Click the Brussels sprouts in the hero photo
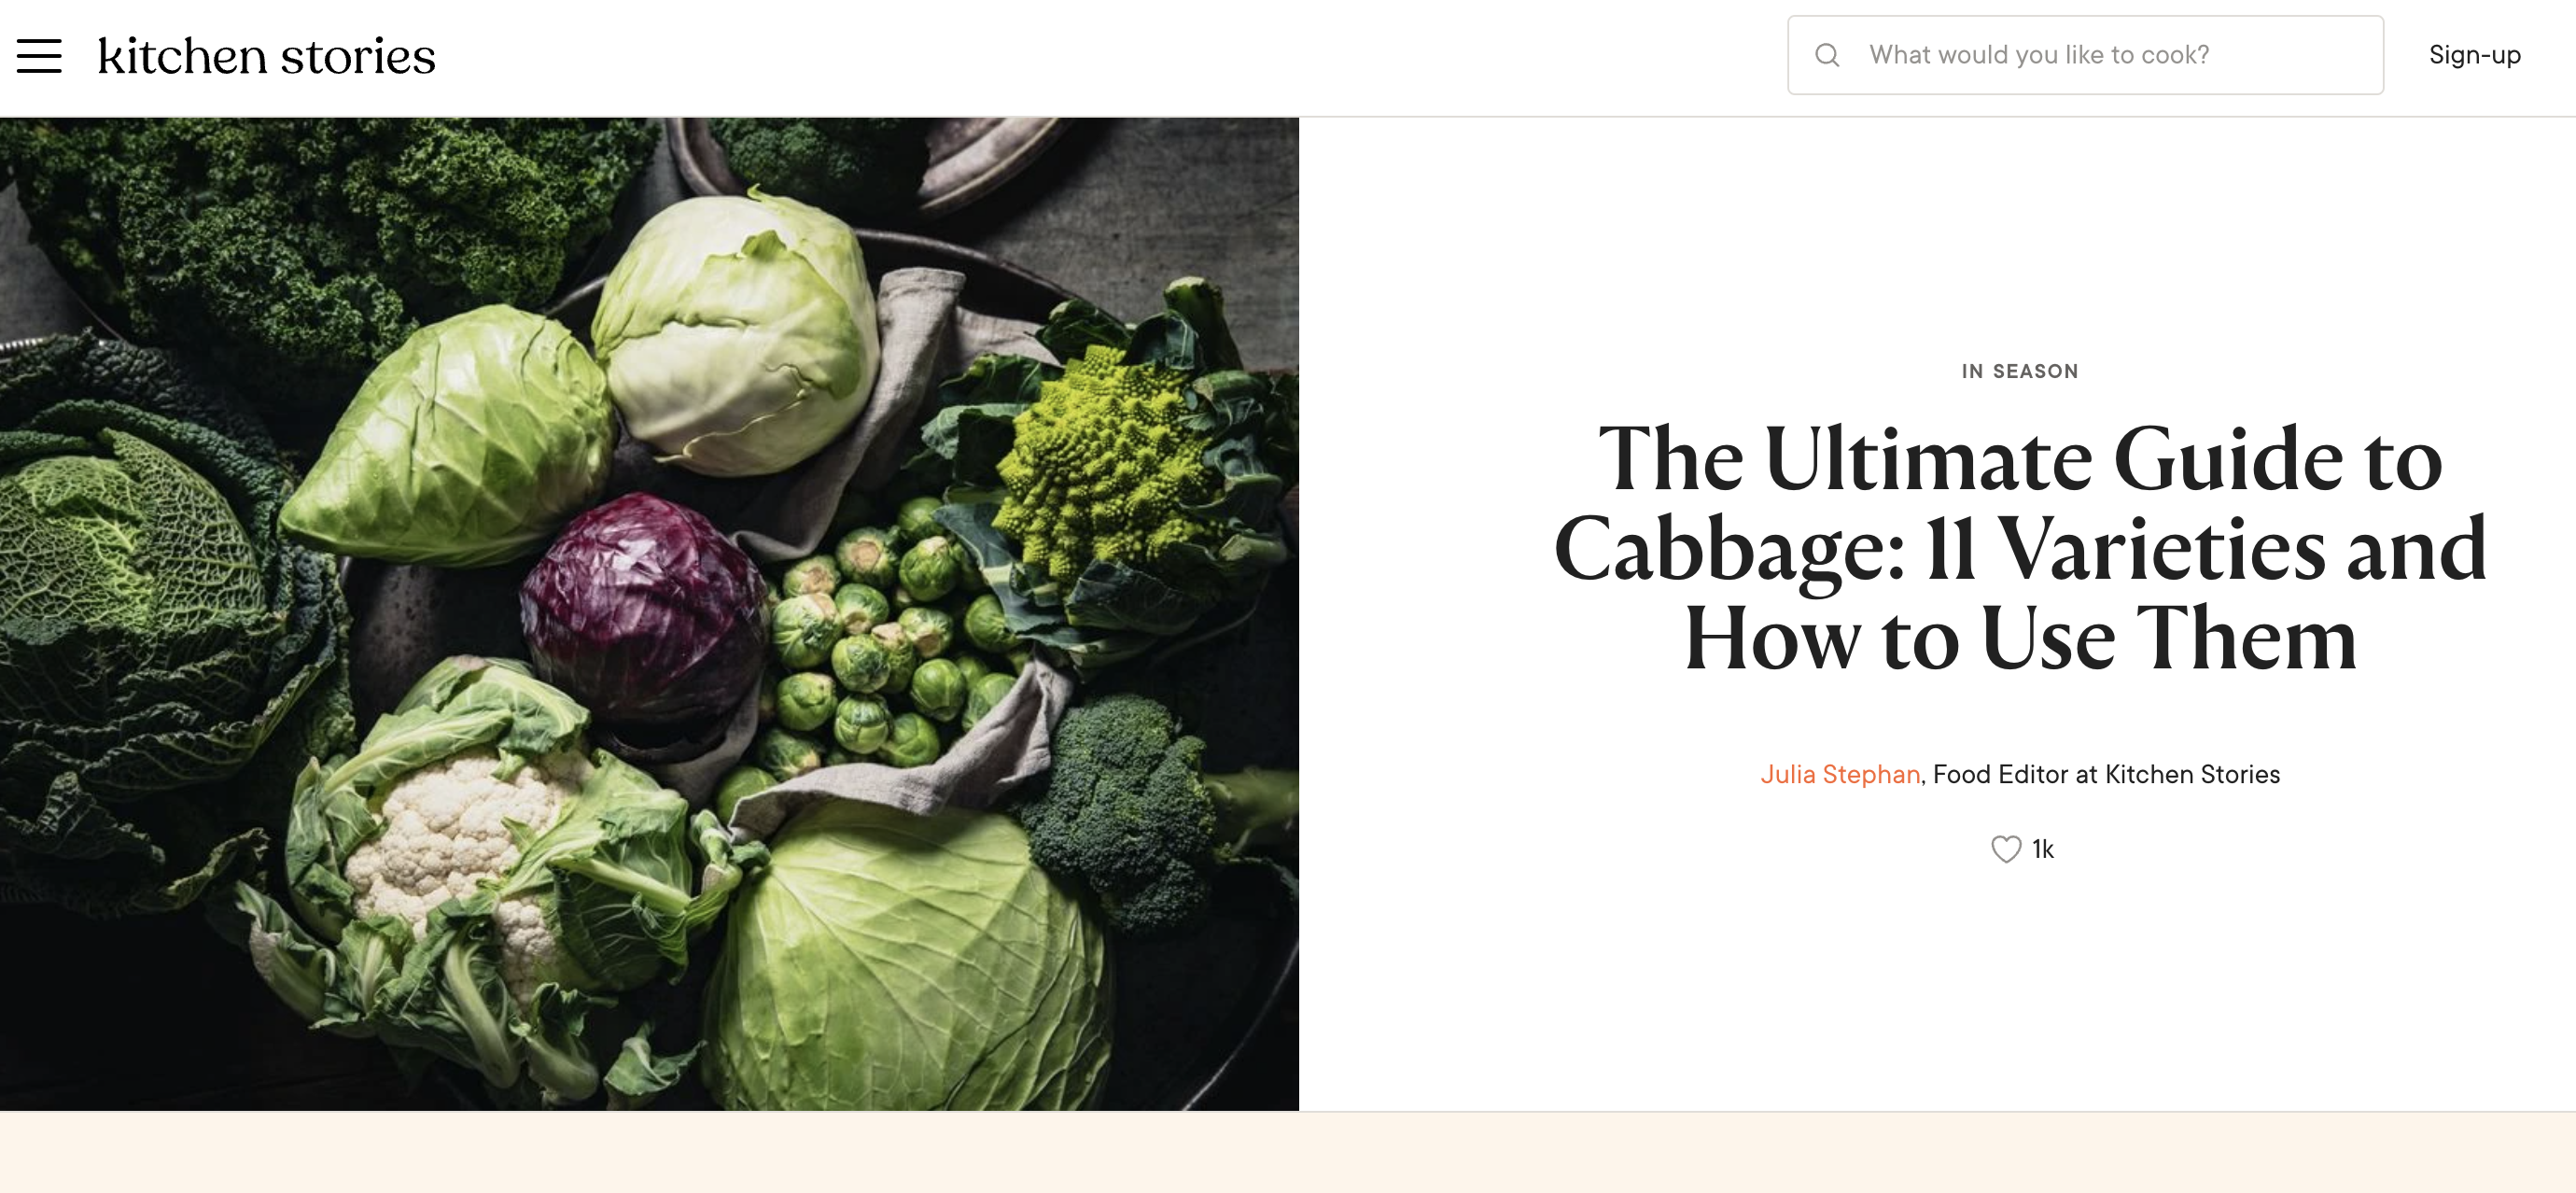This screenshot has width=2576, height=1193. click(880, 648)
